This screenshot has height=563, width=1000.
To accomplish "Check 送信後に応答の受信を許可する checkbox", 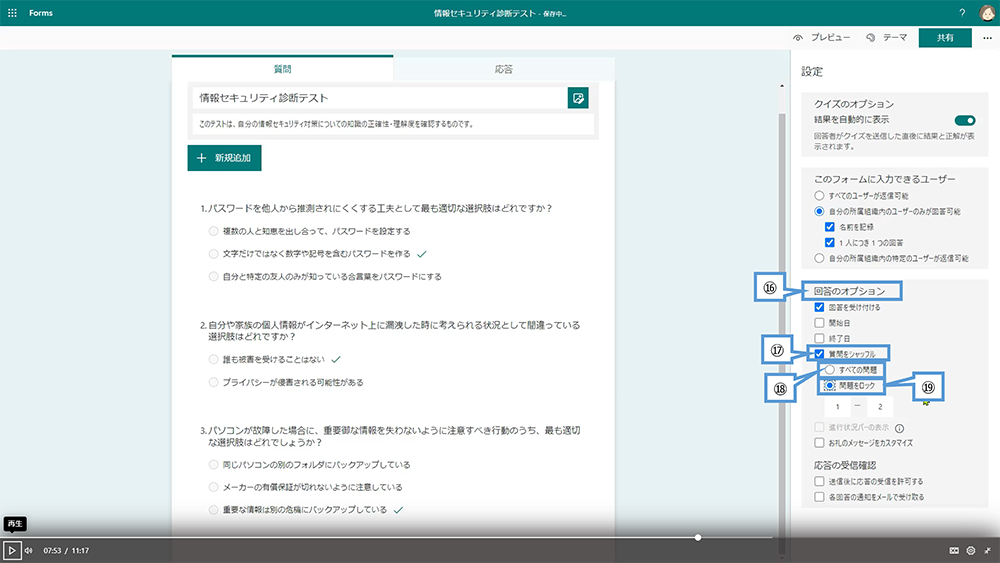I will pyautogui.click(x=819, y=481).
